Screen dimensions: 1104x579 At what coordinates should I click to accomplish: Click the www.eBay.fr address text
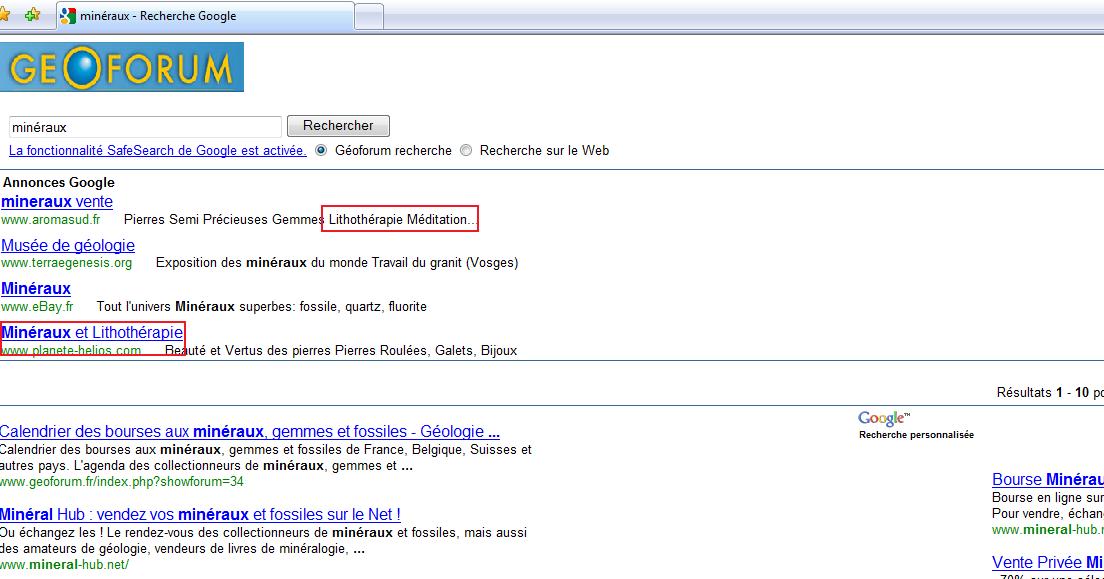(37, 306)
